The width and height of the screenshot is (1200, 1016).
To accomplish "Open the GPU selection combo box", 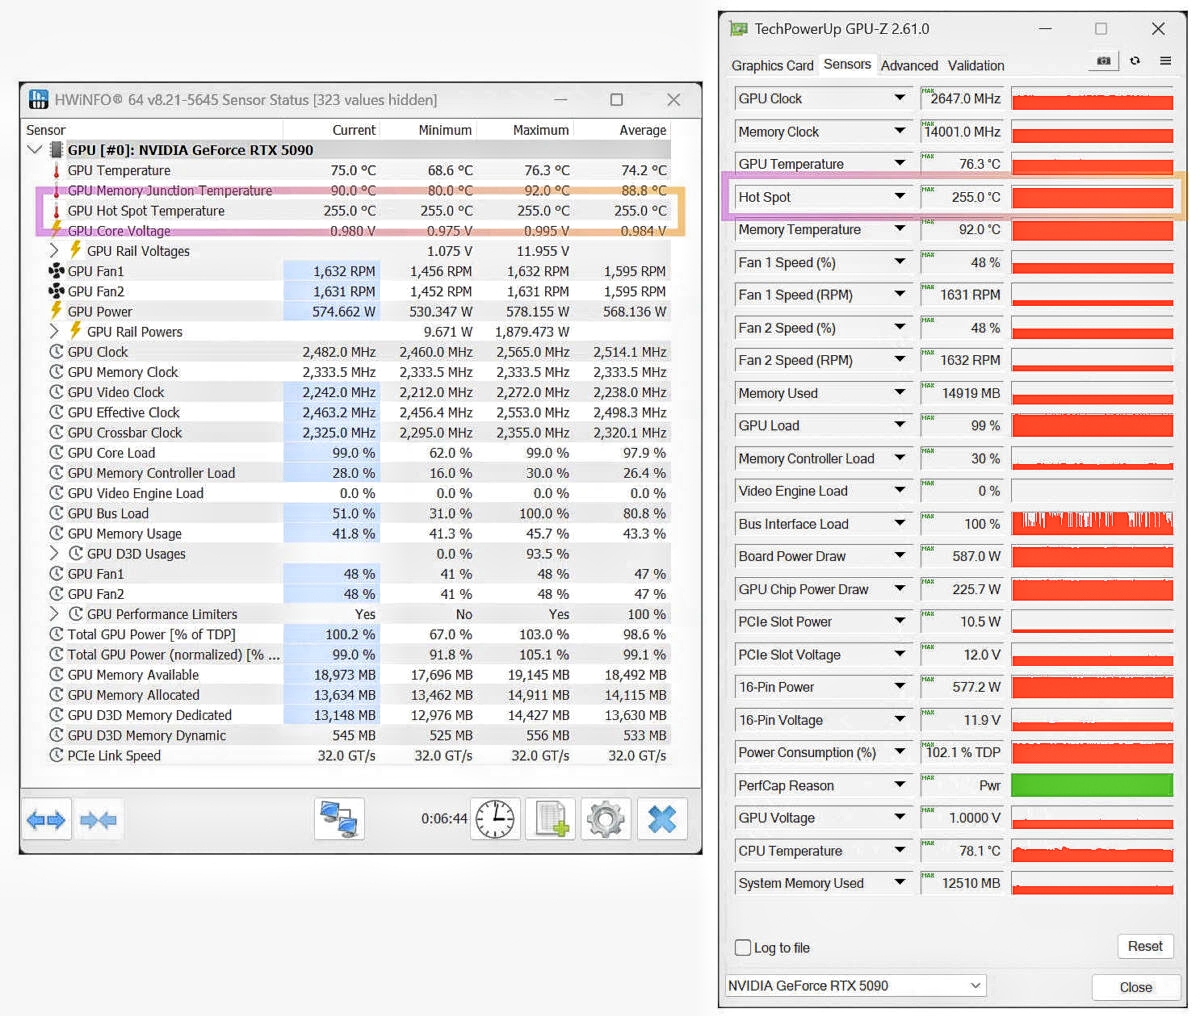I will point(855,985).
